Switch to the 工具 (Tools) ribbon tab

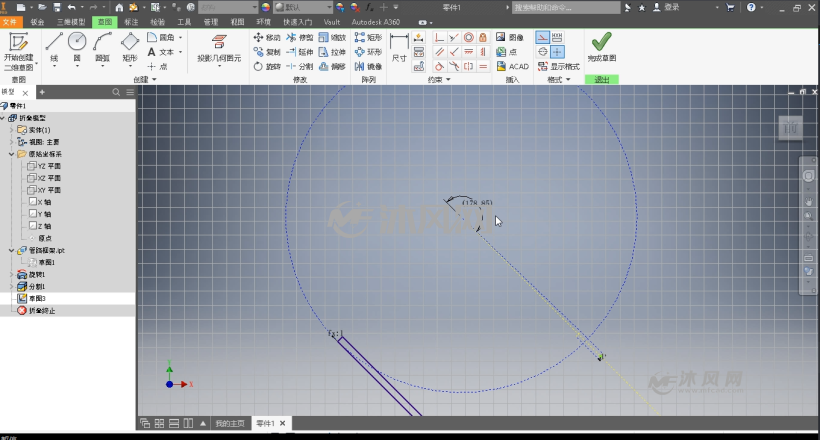[x=184, y=22]
